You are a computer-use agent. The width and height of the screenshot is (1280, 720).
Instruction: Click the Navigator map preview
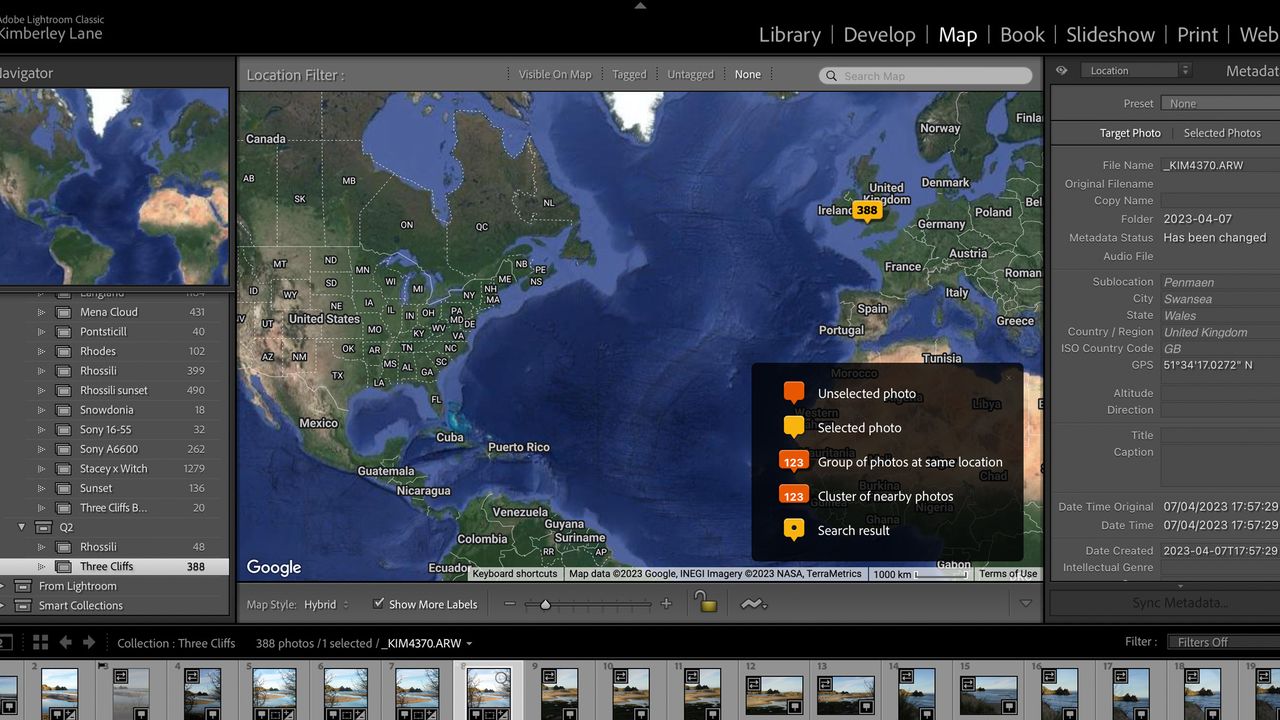(x=114, y=187)
